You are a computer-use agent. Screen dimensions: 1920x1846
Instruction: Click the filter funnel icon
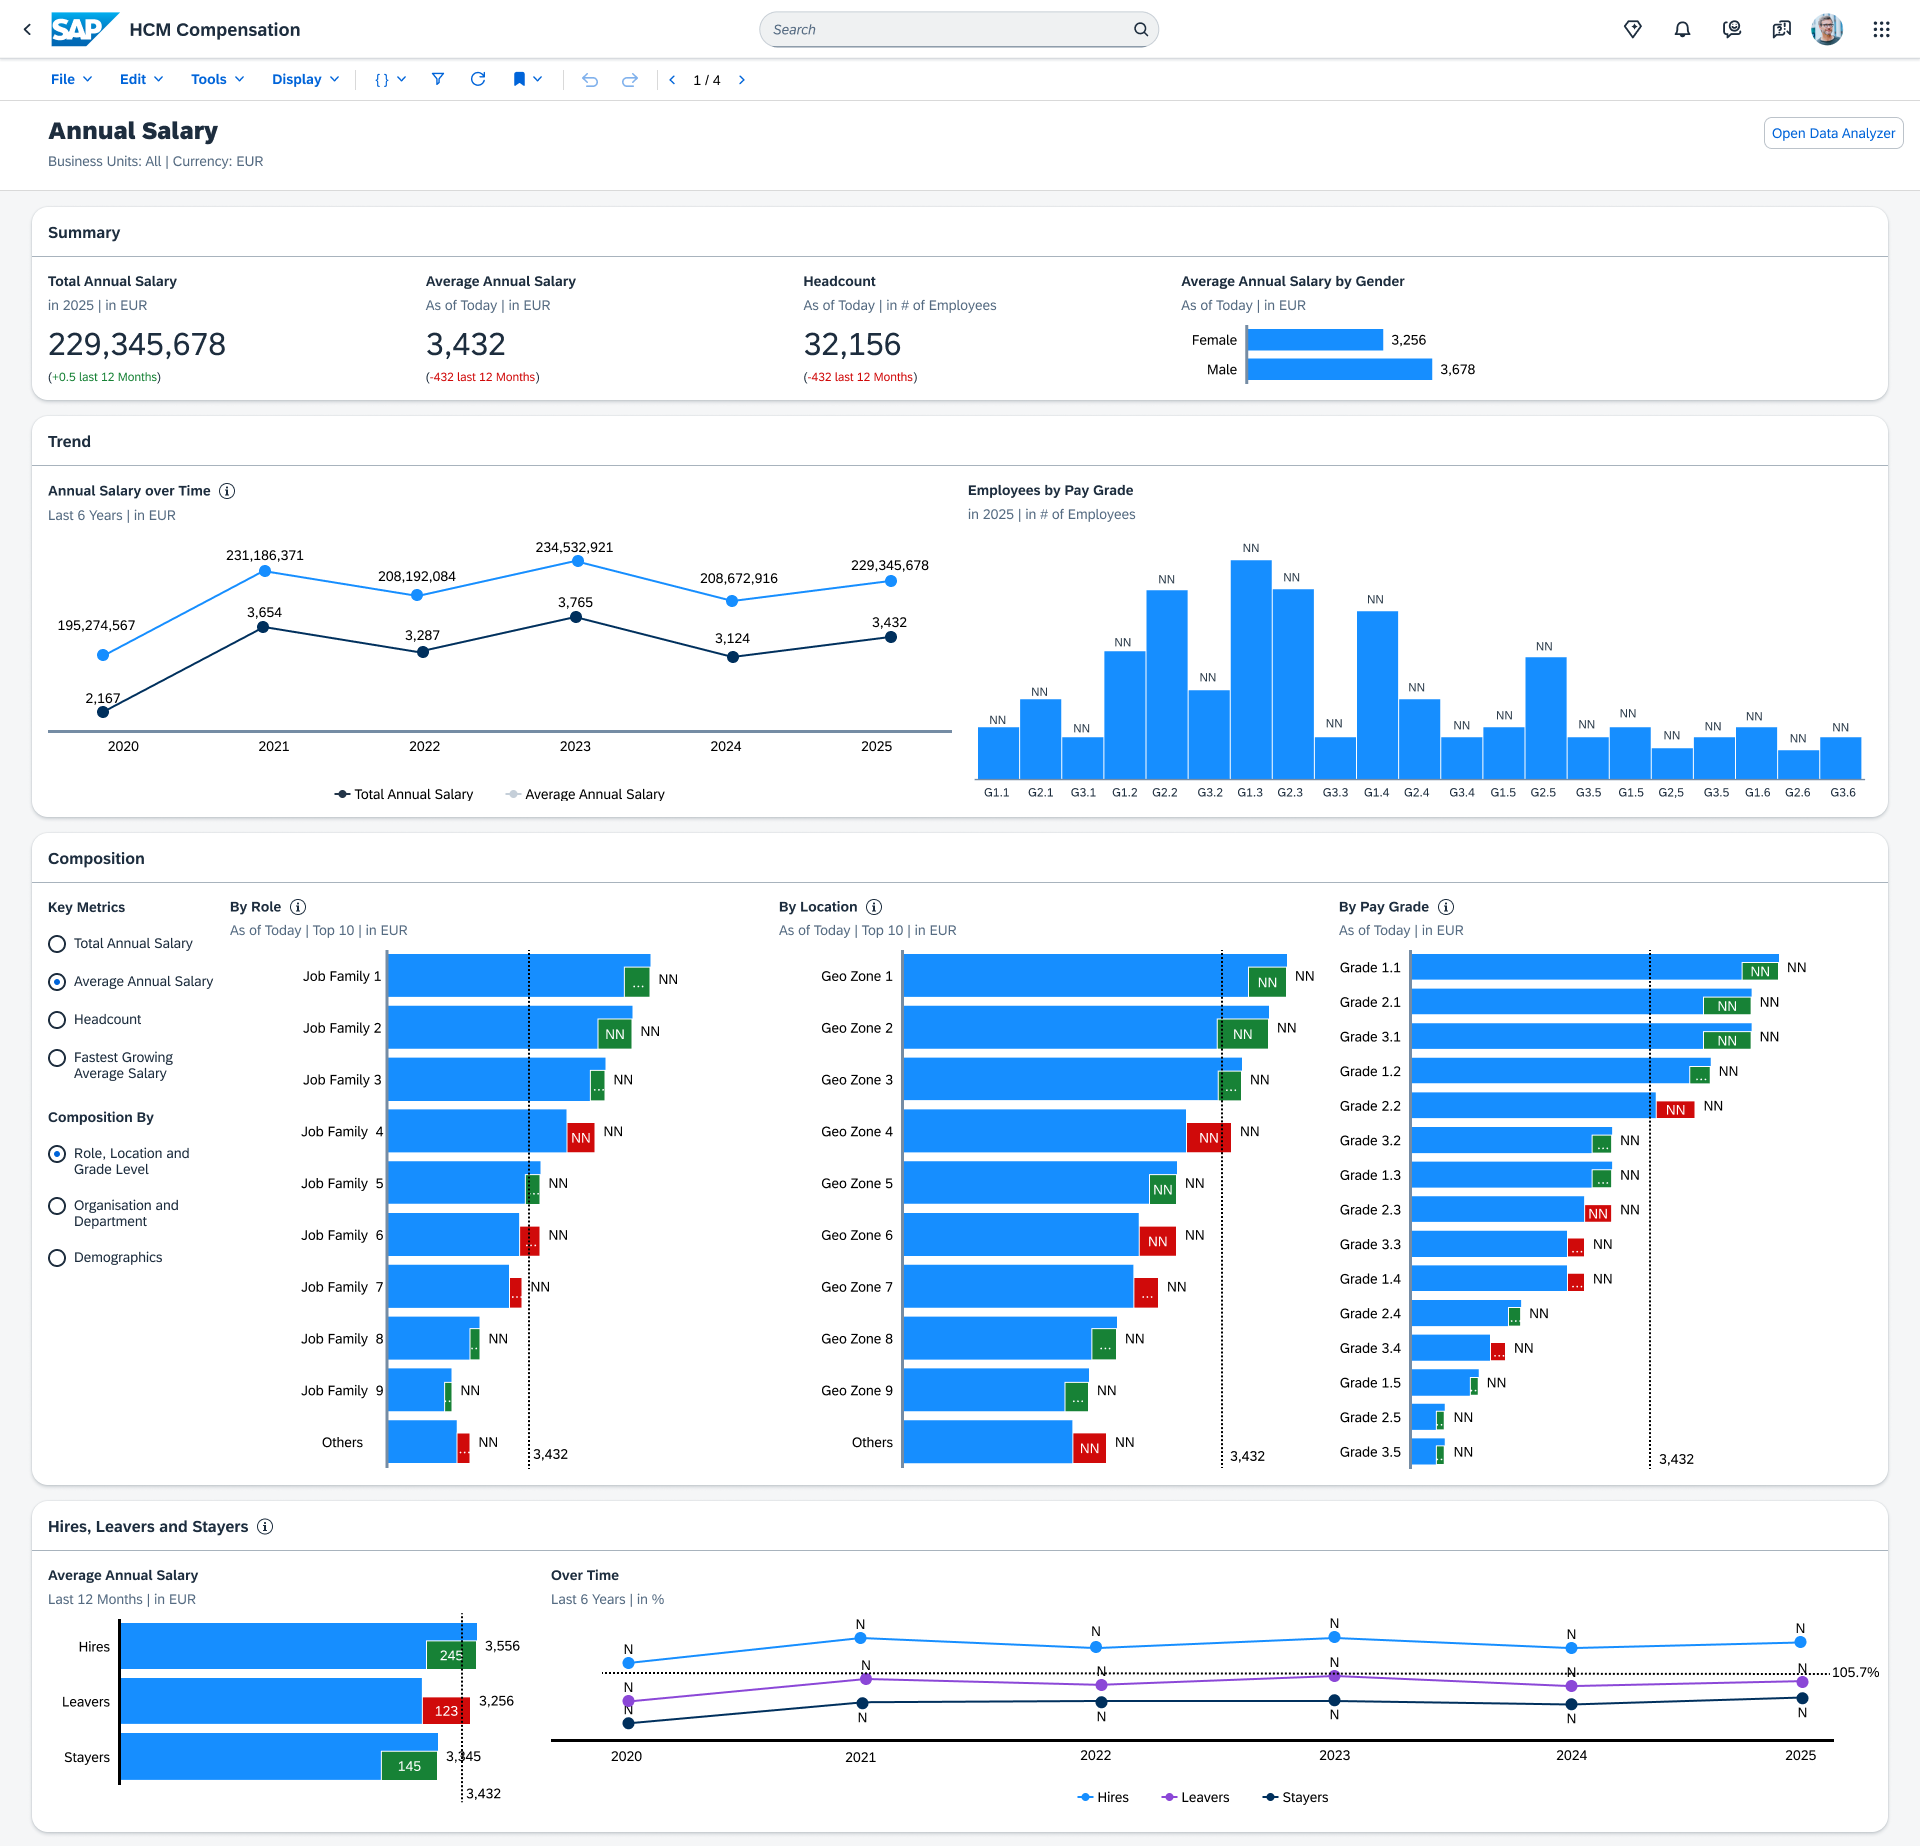[437, 79]
